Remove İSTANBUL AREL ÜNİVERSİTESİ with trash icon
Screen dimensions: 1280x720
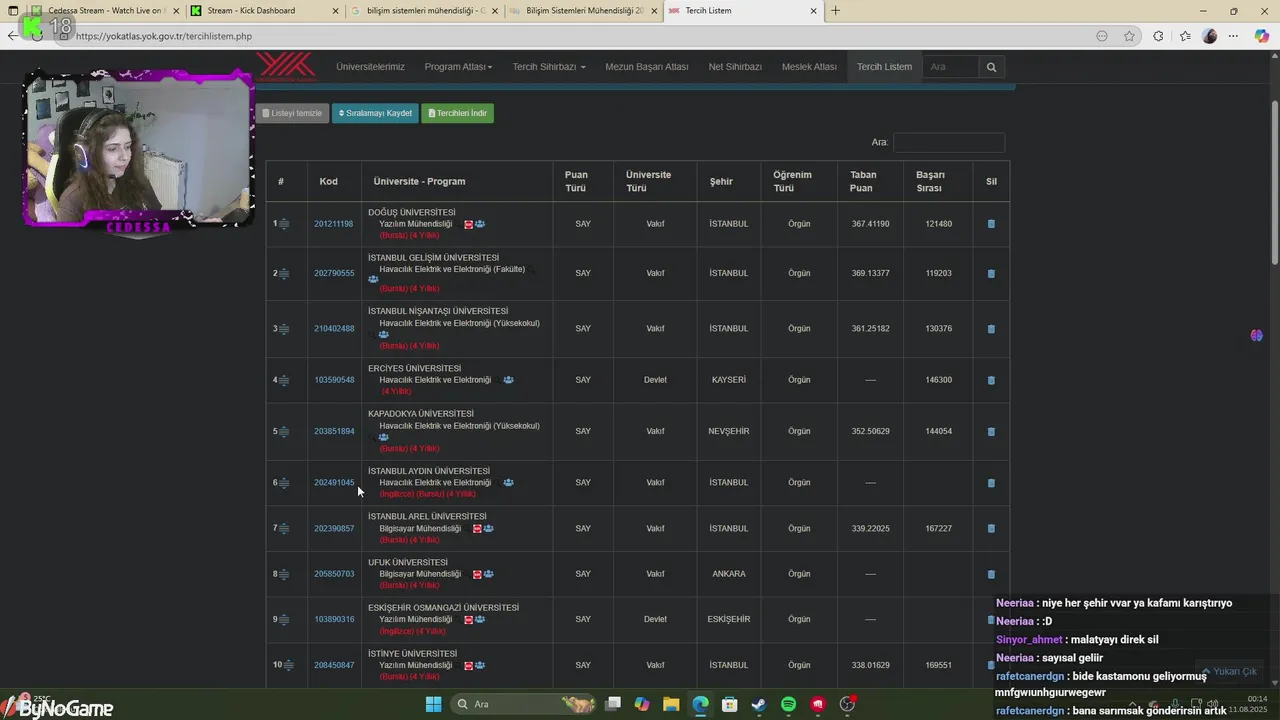tap(991, 529)
